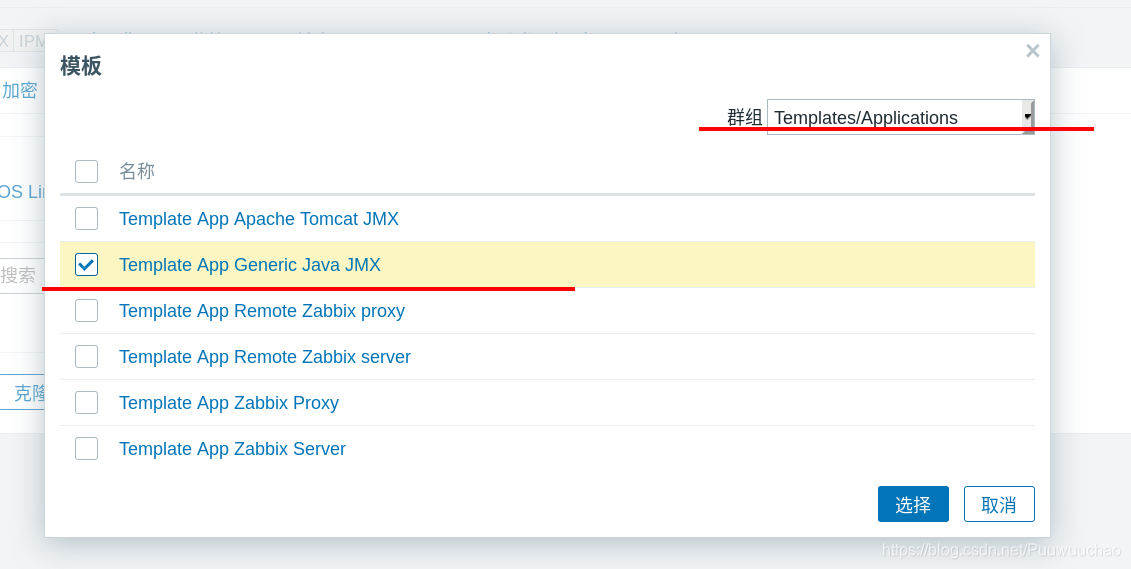The width and height of the screenshot is (1131, 569).
Task: Check Template App Zabbix Proxy checkbox
Action: click(87, 402)
